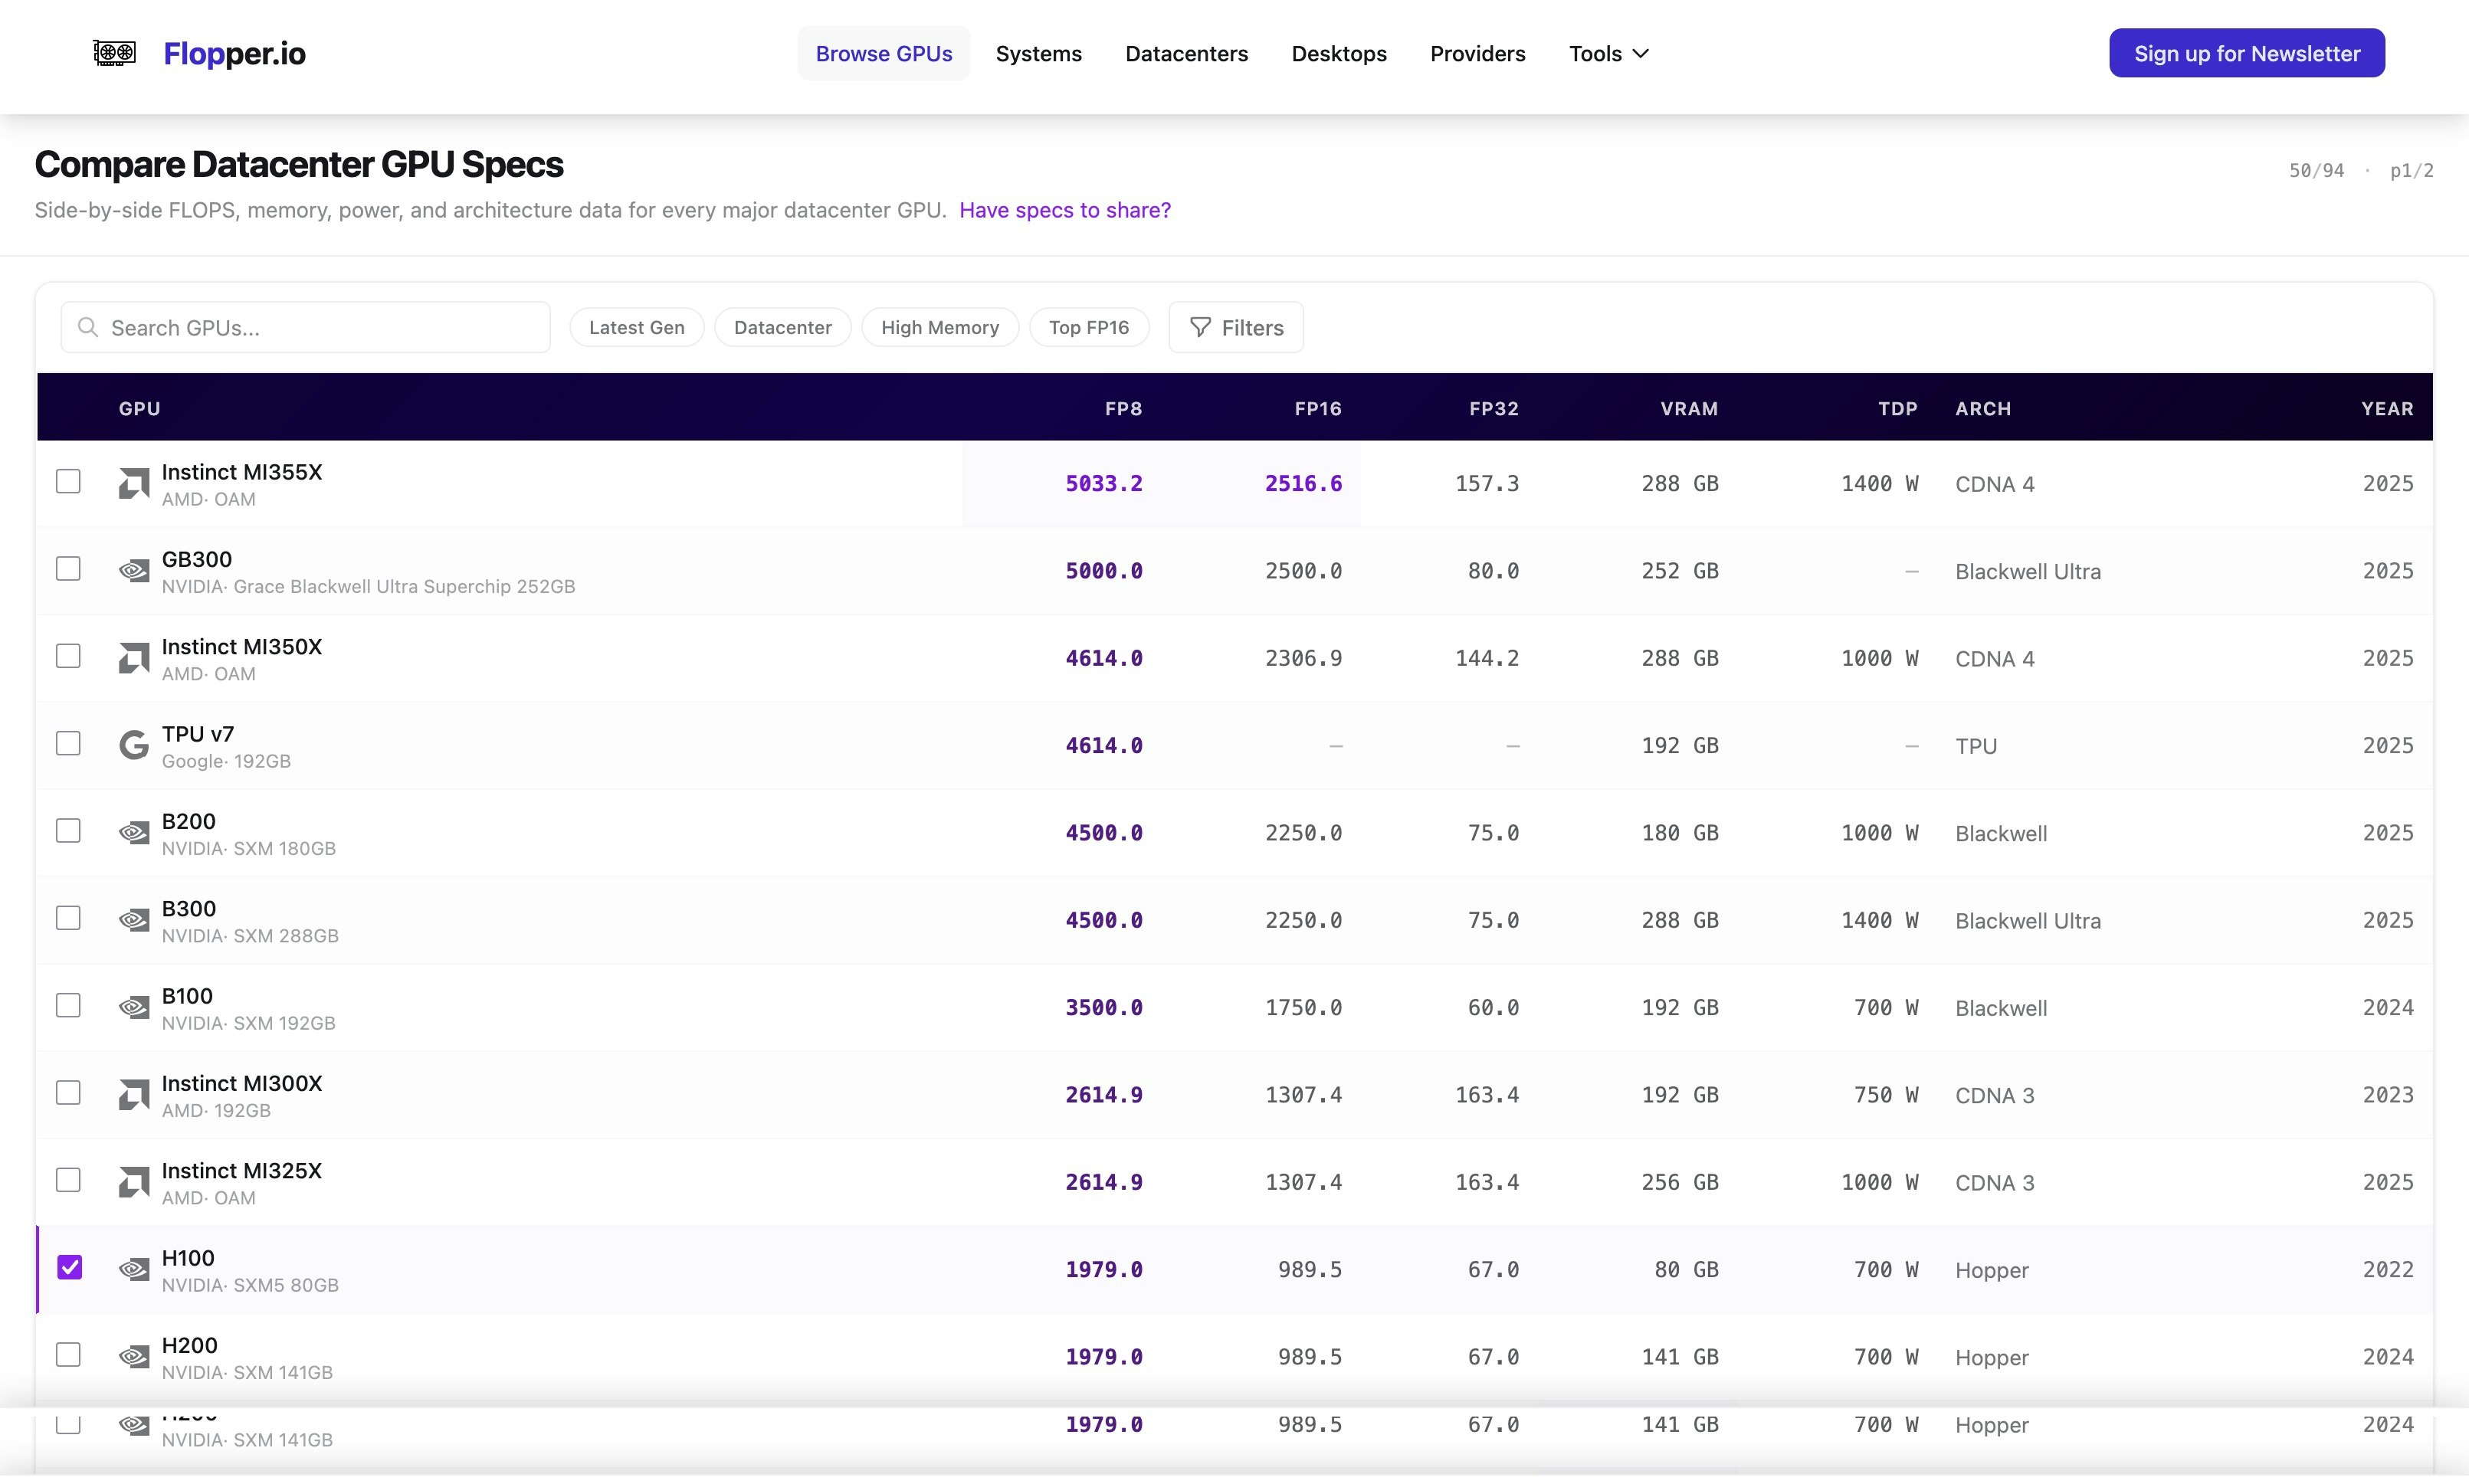Click the Flopper.io GPU logo icon
2469x1484 pixels.
pos(114,52)
